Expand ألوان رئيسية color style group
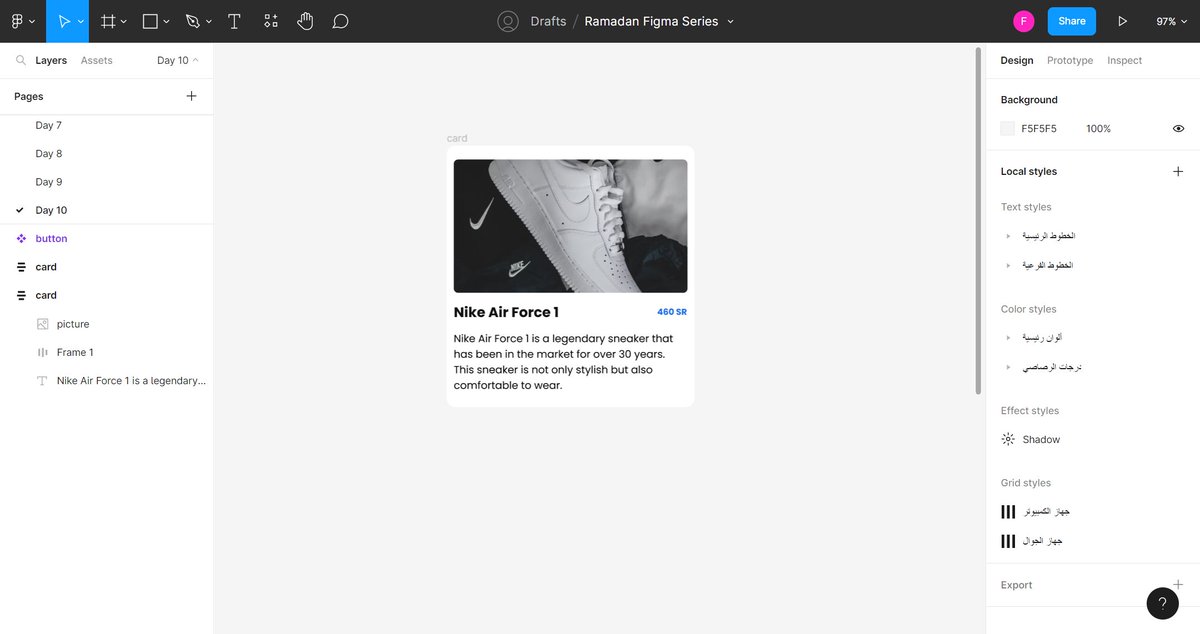Screen dimensions: 1200x634 click(1008, 338)
